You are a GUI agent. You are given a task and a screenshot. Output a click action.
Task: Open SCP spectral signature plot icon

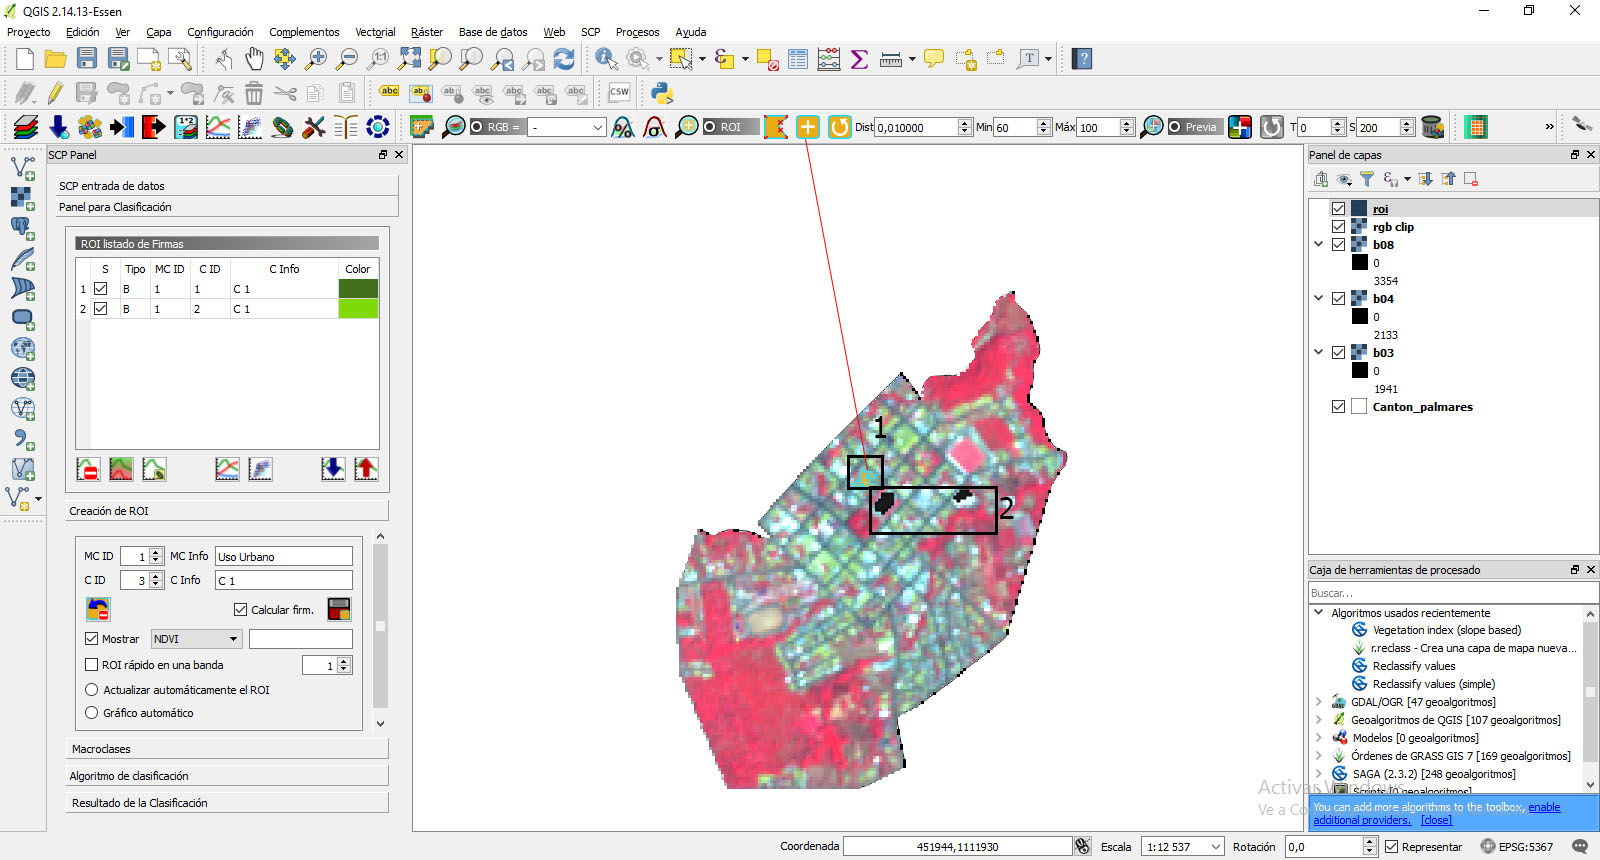click(x=218, y=127)
